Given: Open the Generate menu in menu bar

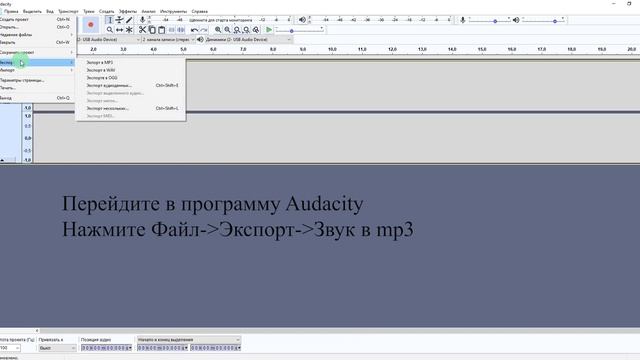Looking at the screenshot, I should (x=107, y=11).
